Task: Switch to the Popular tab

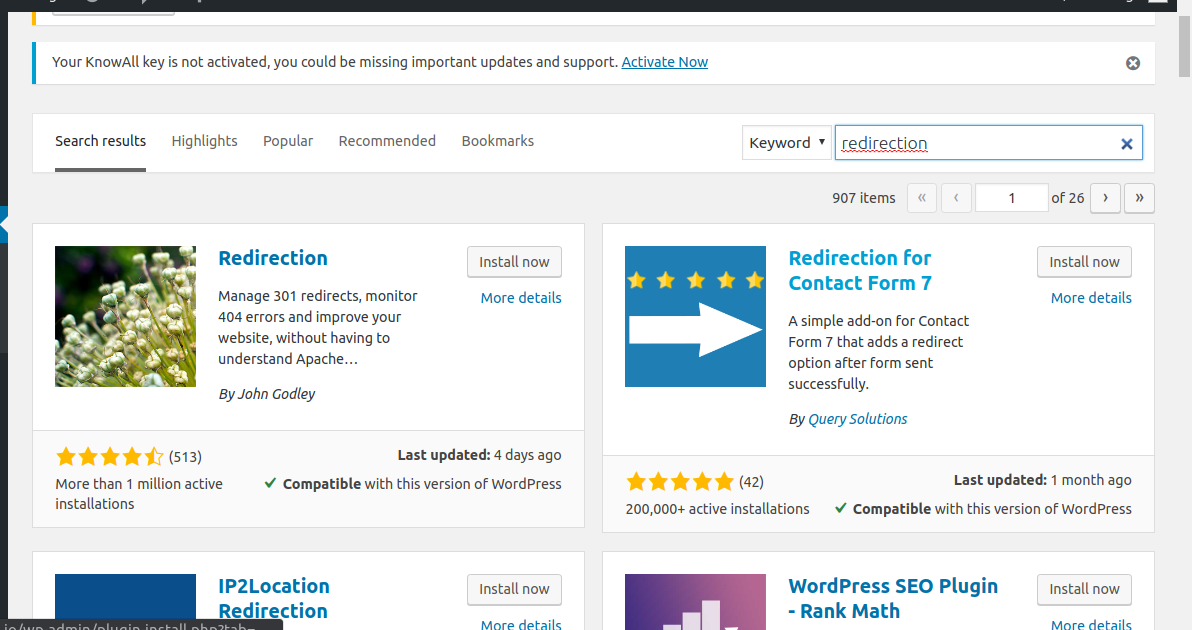Action: [x=288, y=141]
